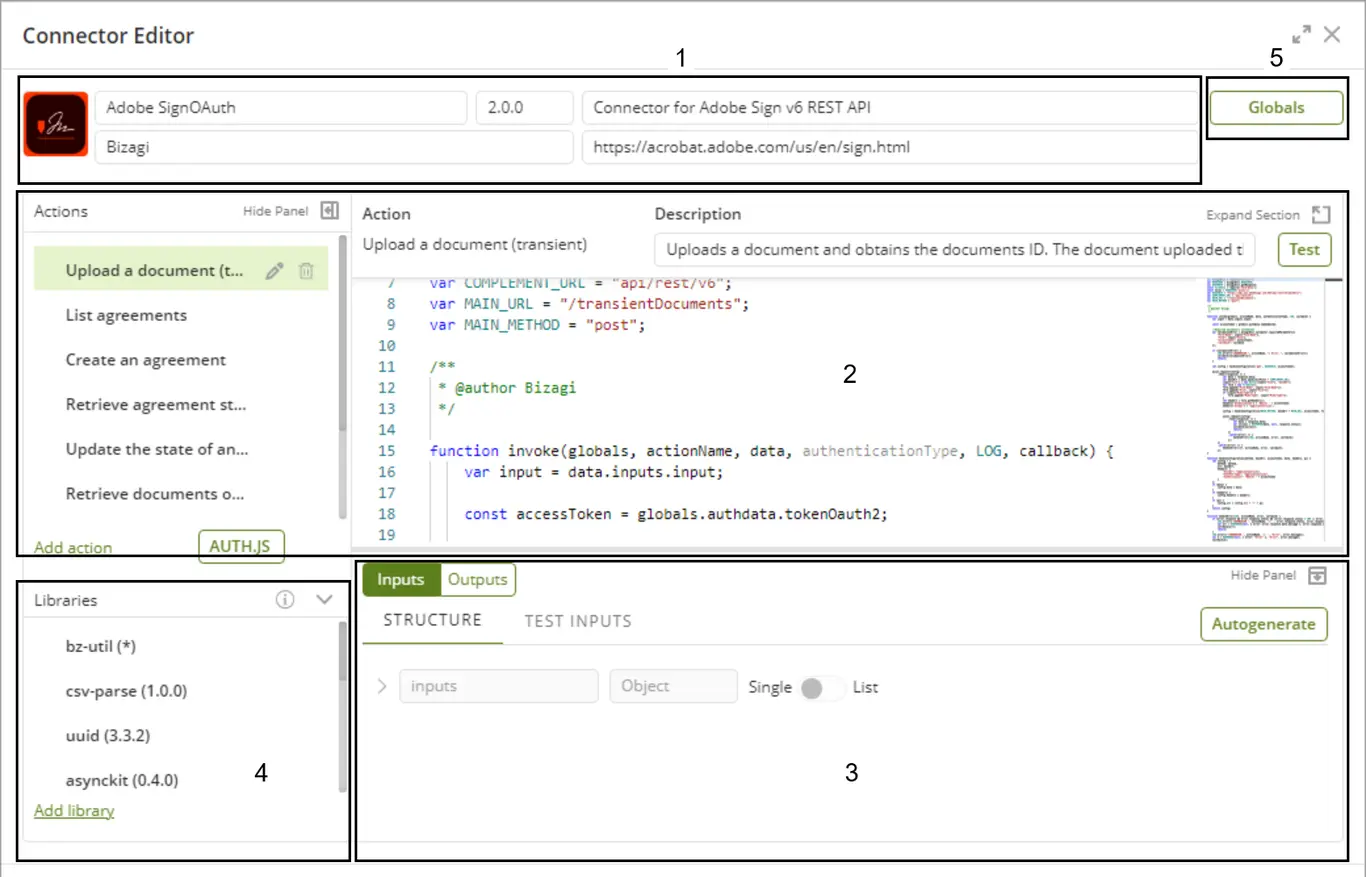1366x877 pixels.
Task: Edit the Upload a document action (pencil icon)
Action: pos(275,270)
